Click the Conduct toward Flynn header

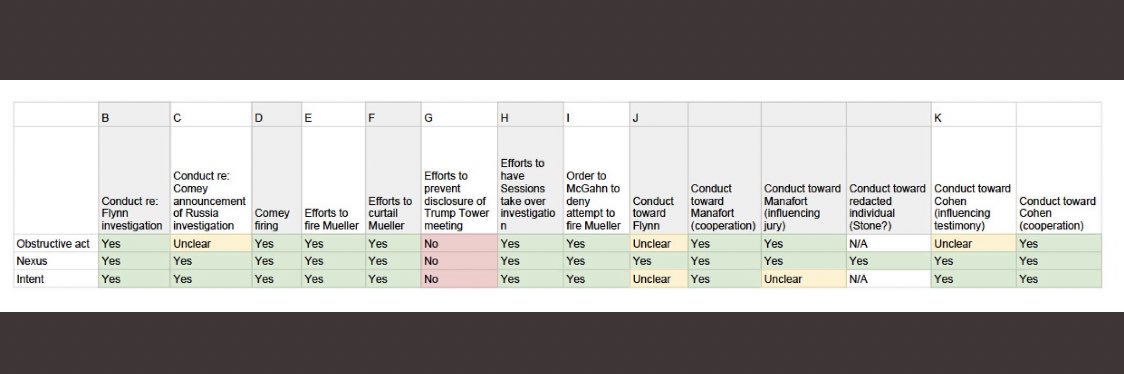point(659,181)
